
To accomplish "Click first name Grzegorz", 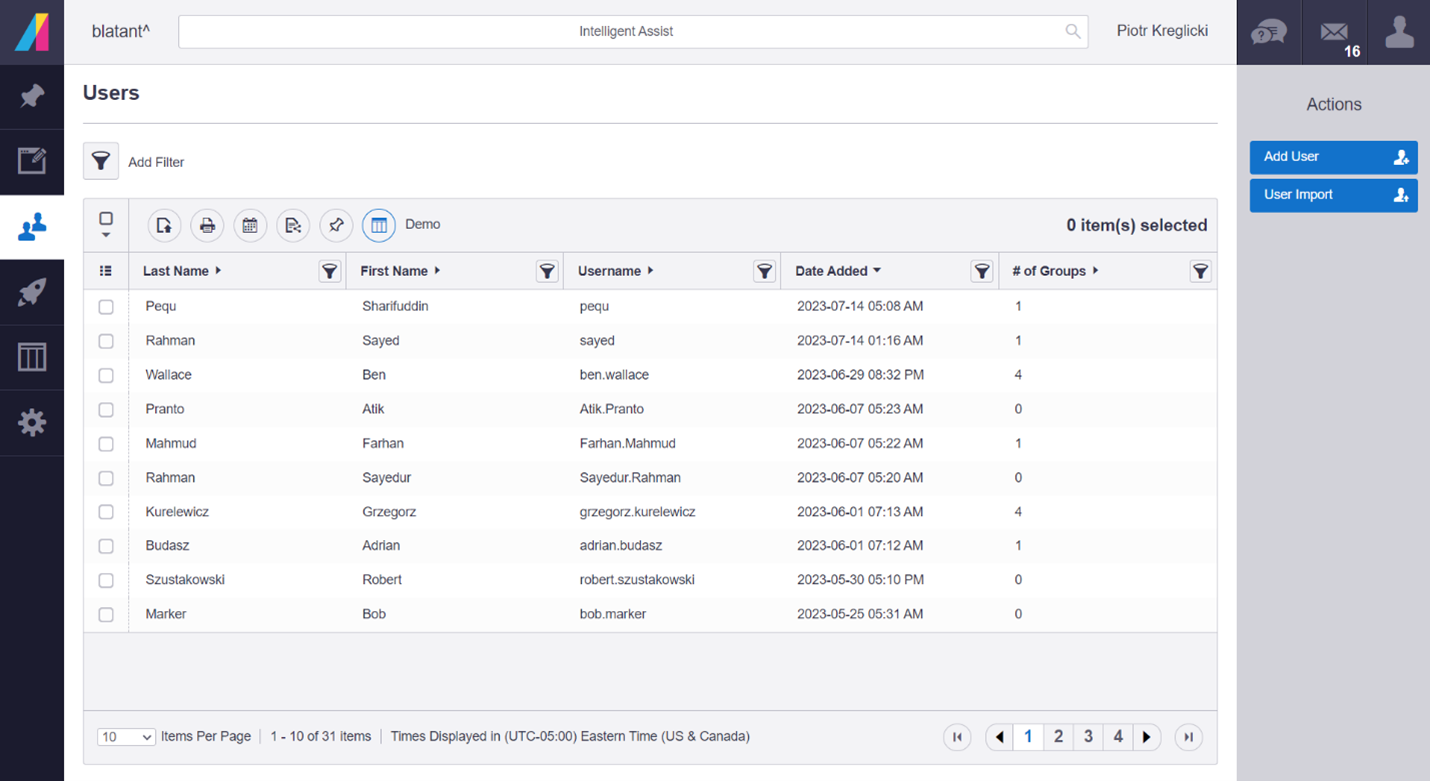I will tap(389, 512).
